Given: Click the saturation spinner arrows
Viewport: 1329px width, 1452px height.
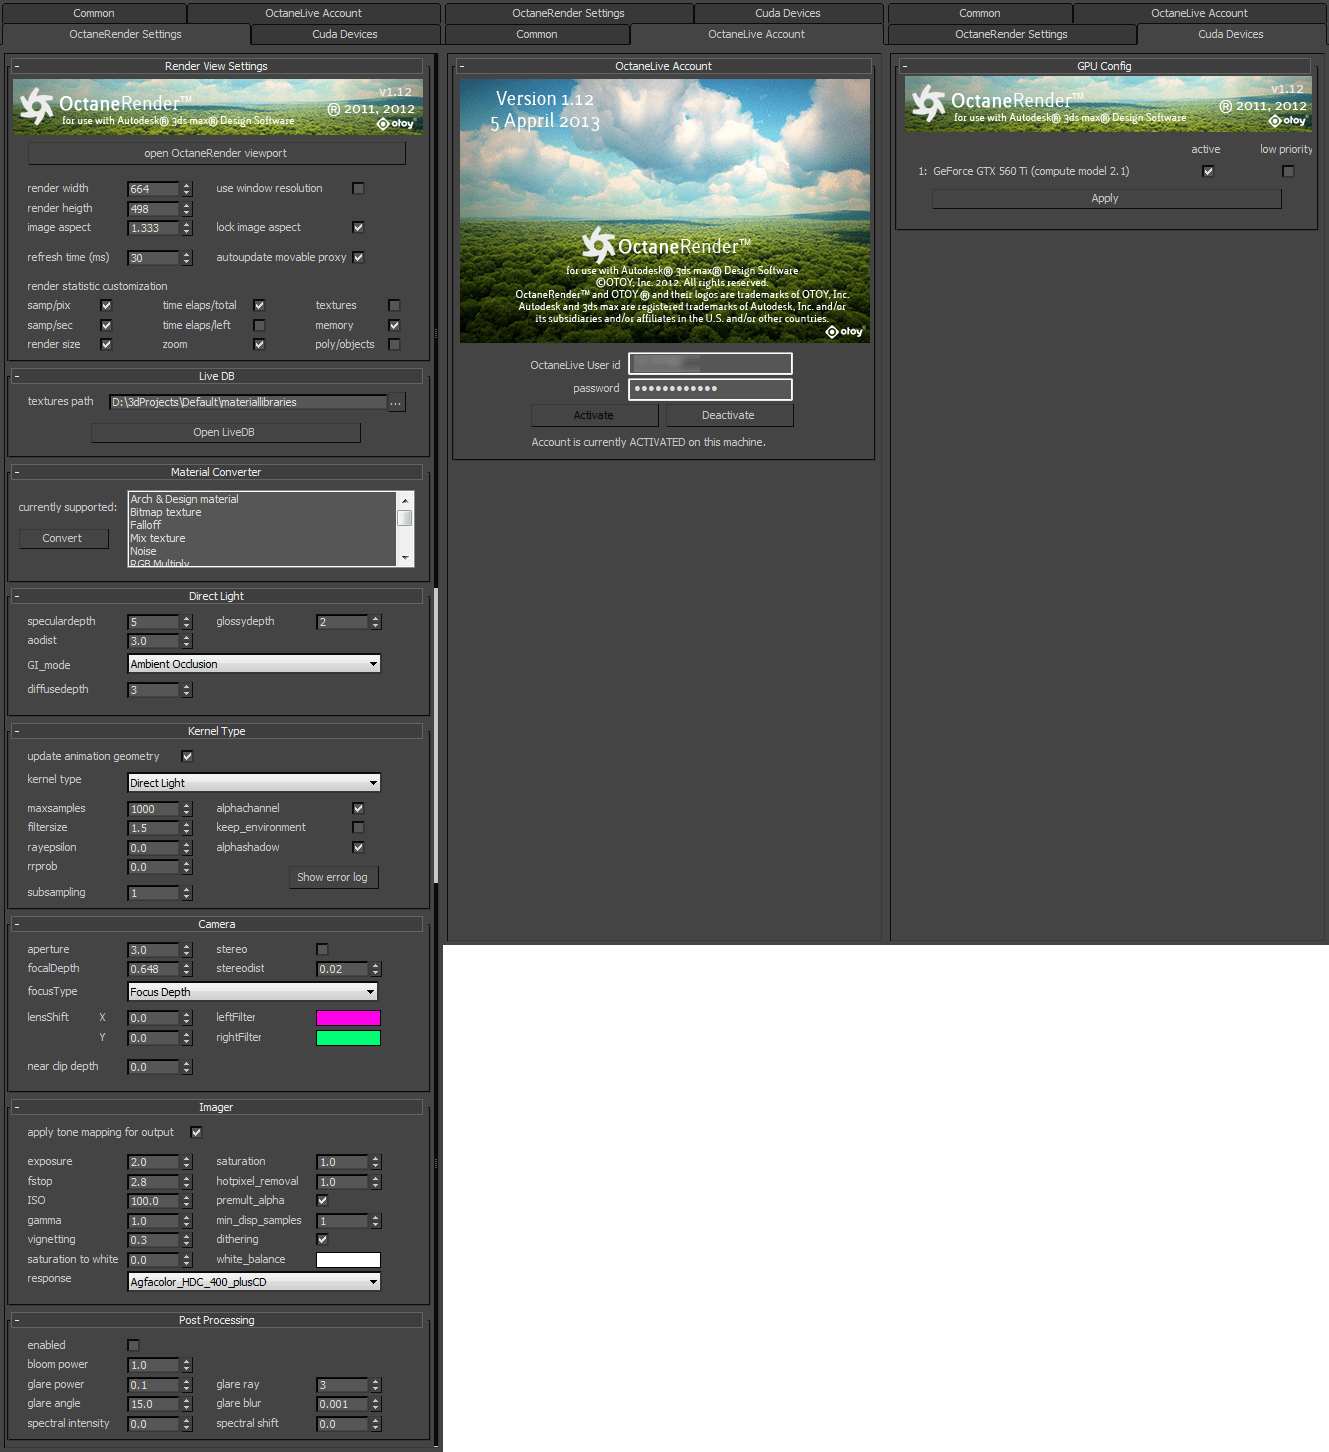Looking at the screenshot, I should [375, 1162].
